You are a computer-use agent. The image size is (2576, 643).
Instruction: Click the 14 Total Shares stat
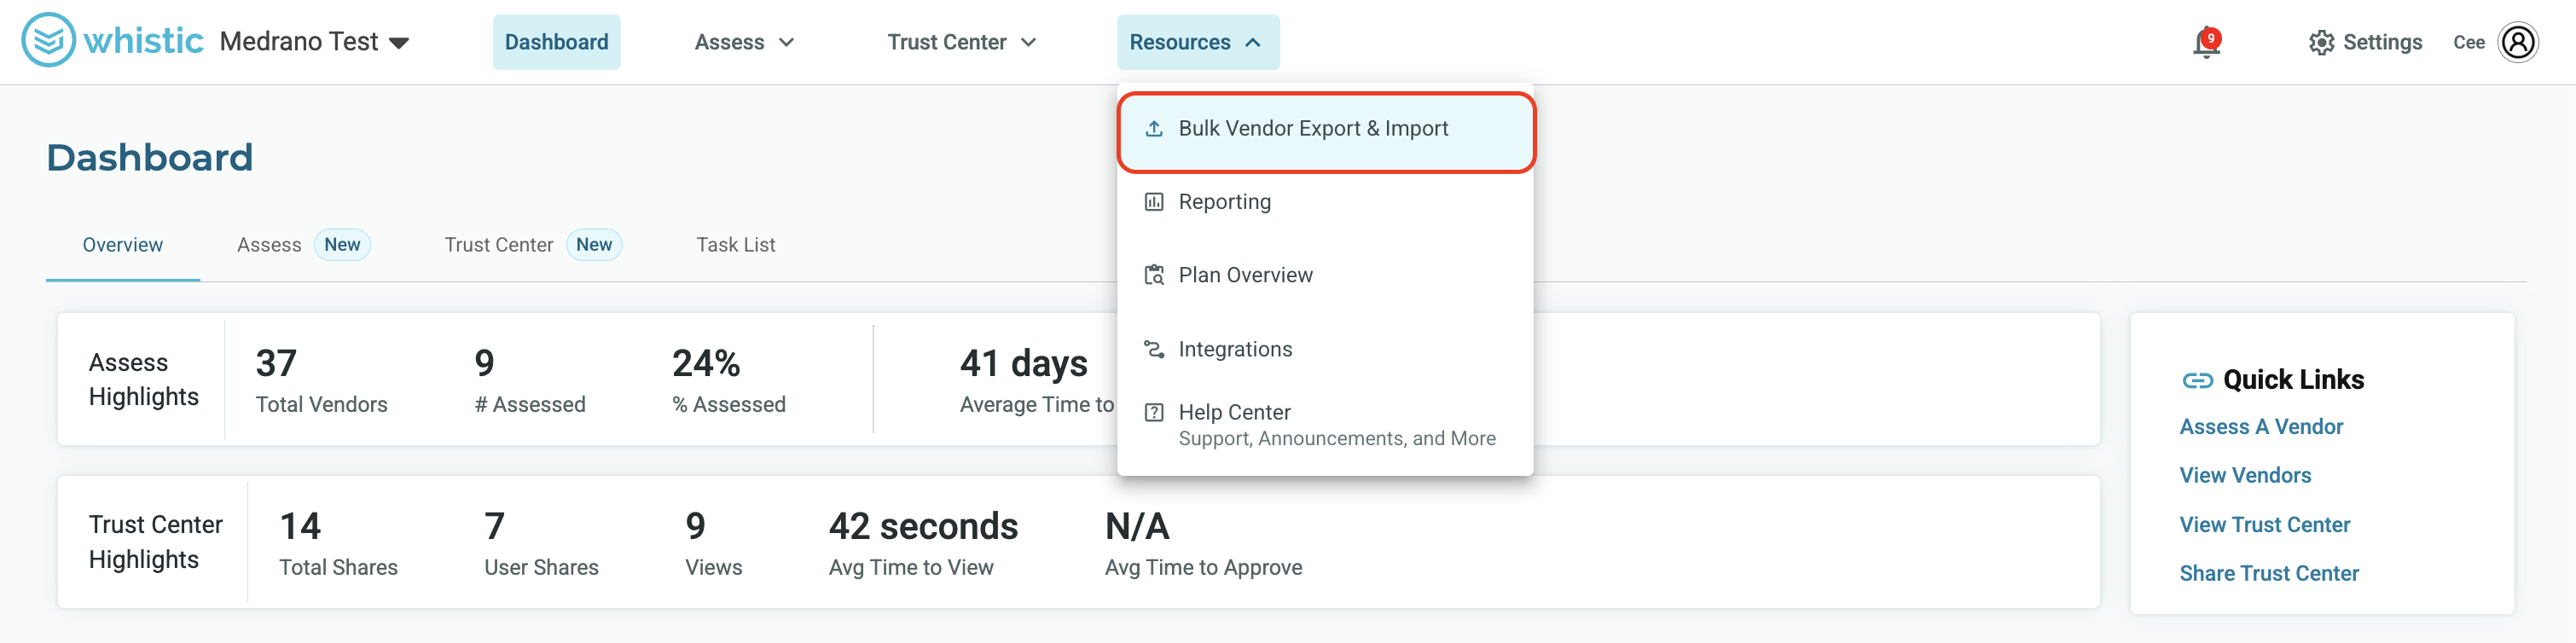point(338,543)
